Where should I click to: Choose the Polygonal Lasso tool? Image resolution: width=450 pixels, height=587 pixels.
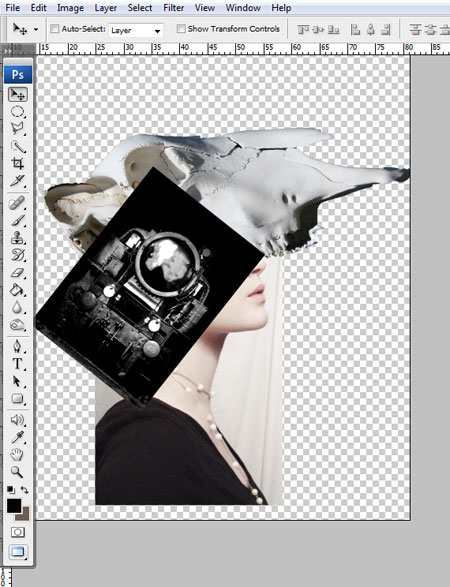(x=18, y=128)
